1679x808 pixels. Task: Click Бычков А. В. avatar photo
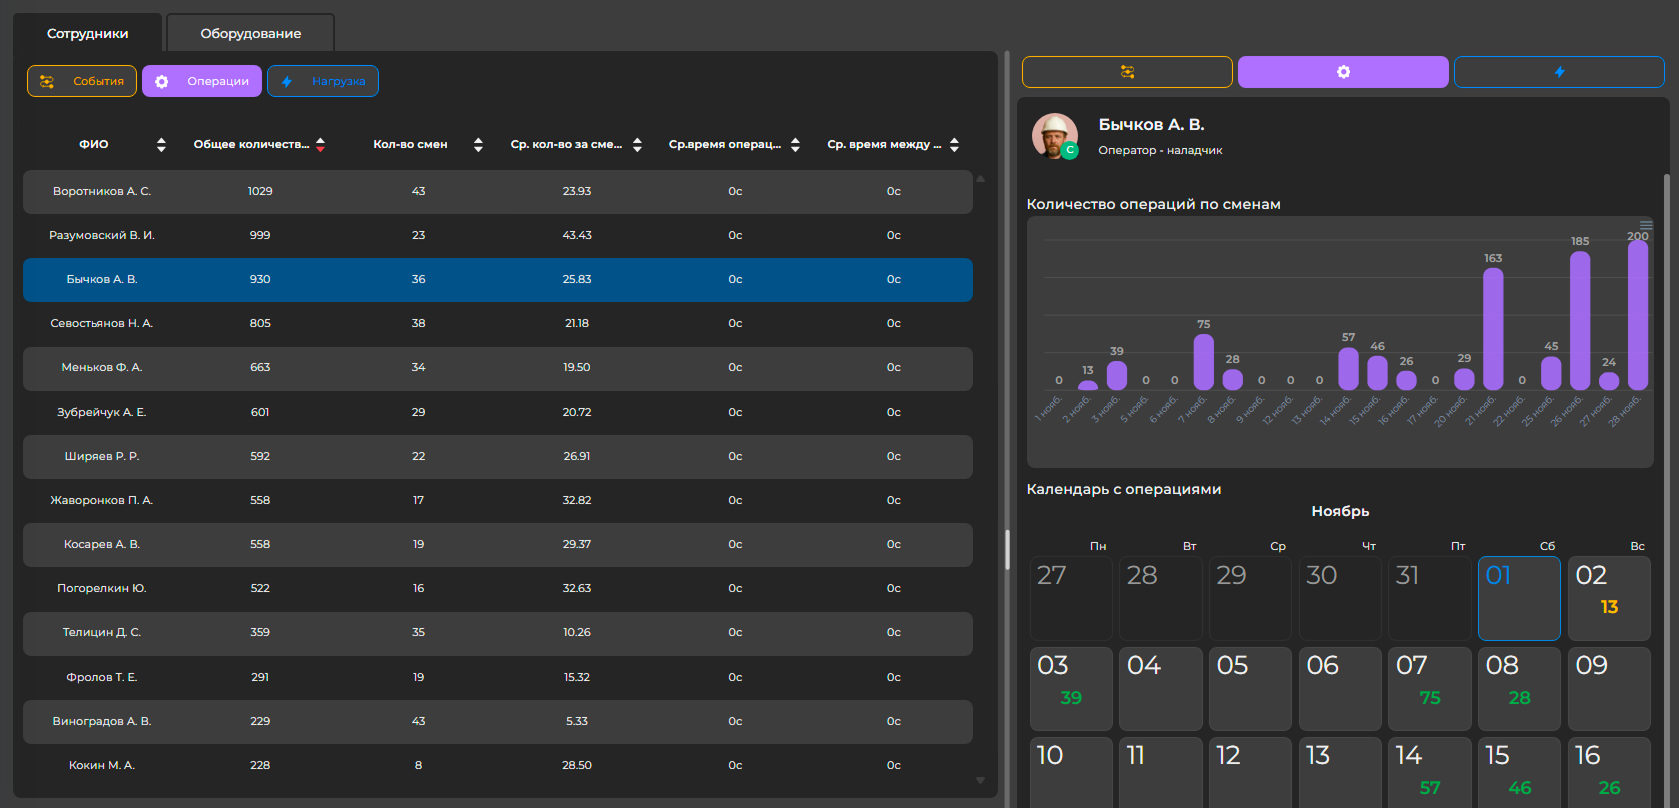pyautogui.click(x=1054, y=135)
